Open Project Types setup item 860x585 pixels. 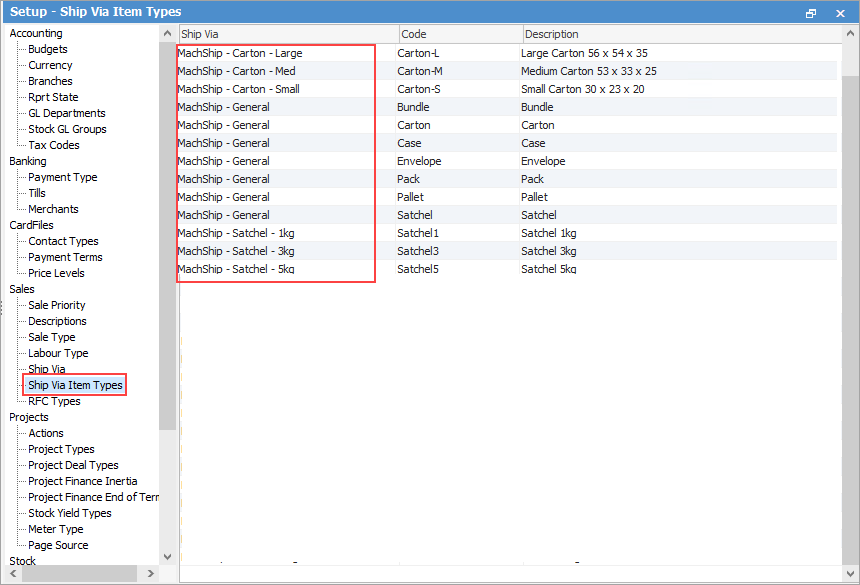coord(61,449)
